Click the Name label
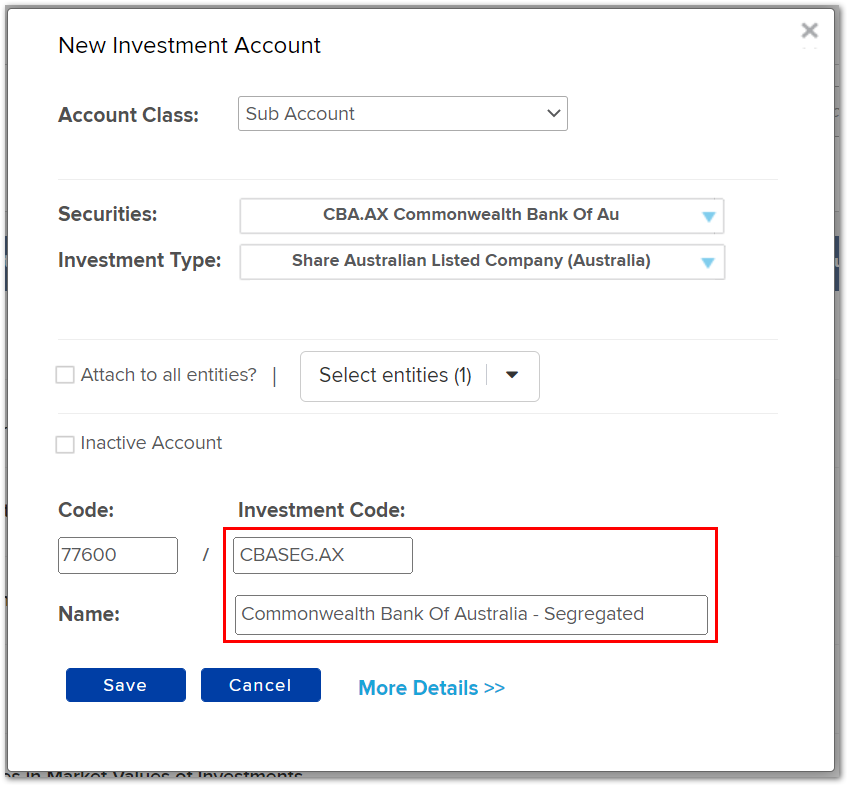This screenshot has width=848, height=786. pos(89,614)
